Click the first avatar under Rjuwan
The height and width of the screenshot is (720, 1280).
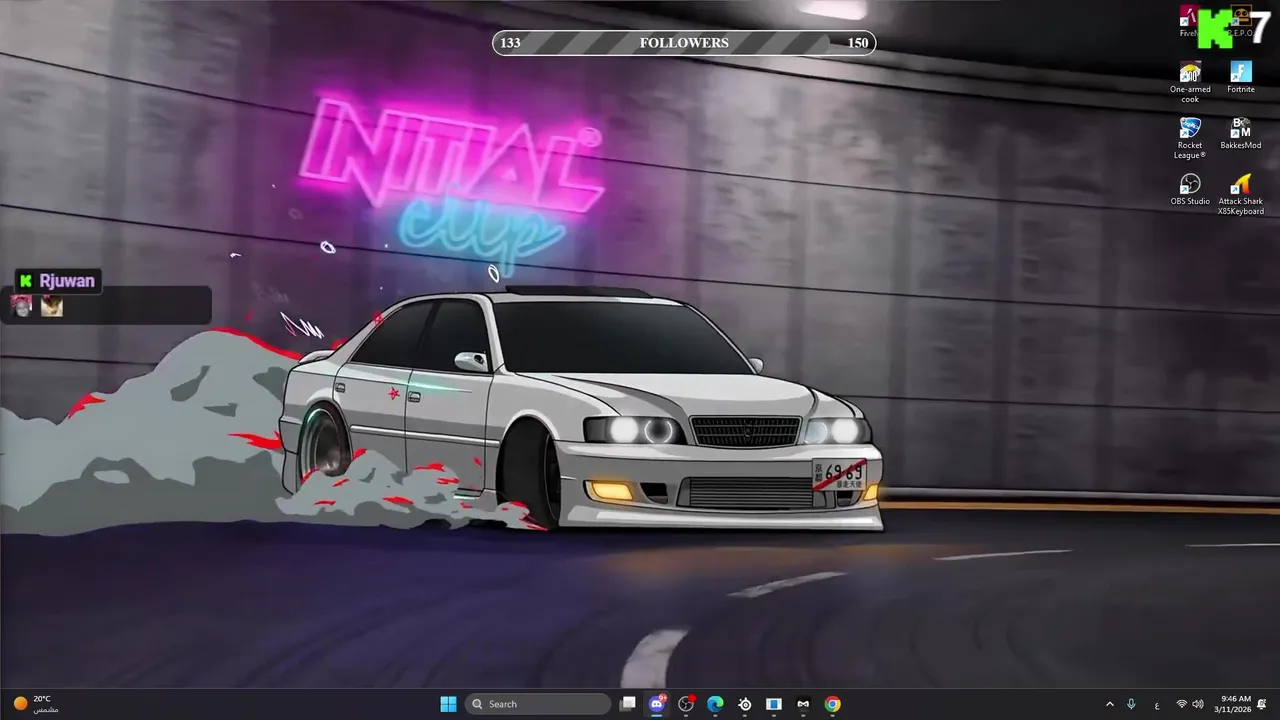point(21,306)
